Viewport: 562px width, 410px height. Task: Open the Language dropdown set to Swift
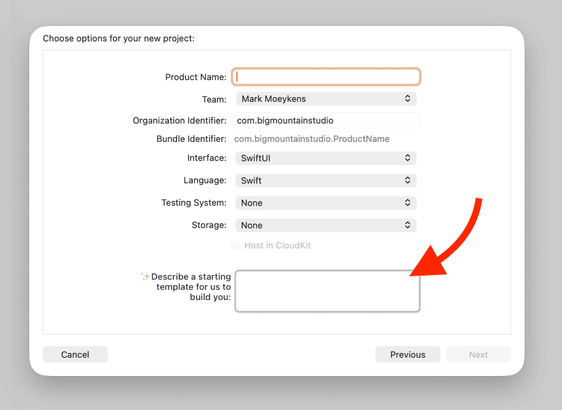point(326,180)
